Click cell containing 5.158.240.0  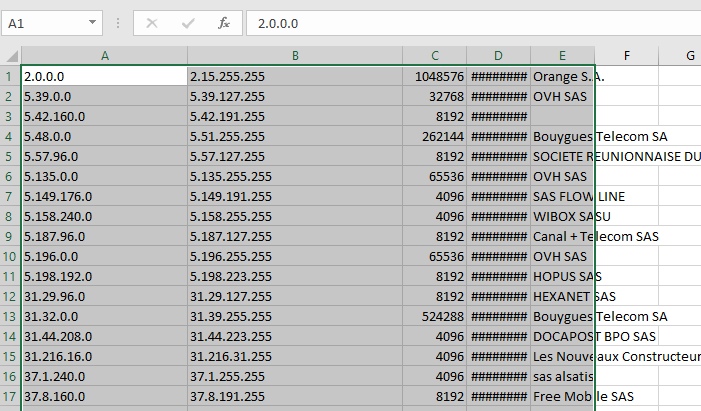105,216
